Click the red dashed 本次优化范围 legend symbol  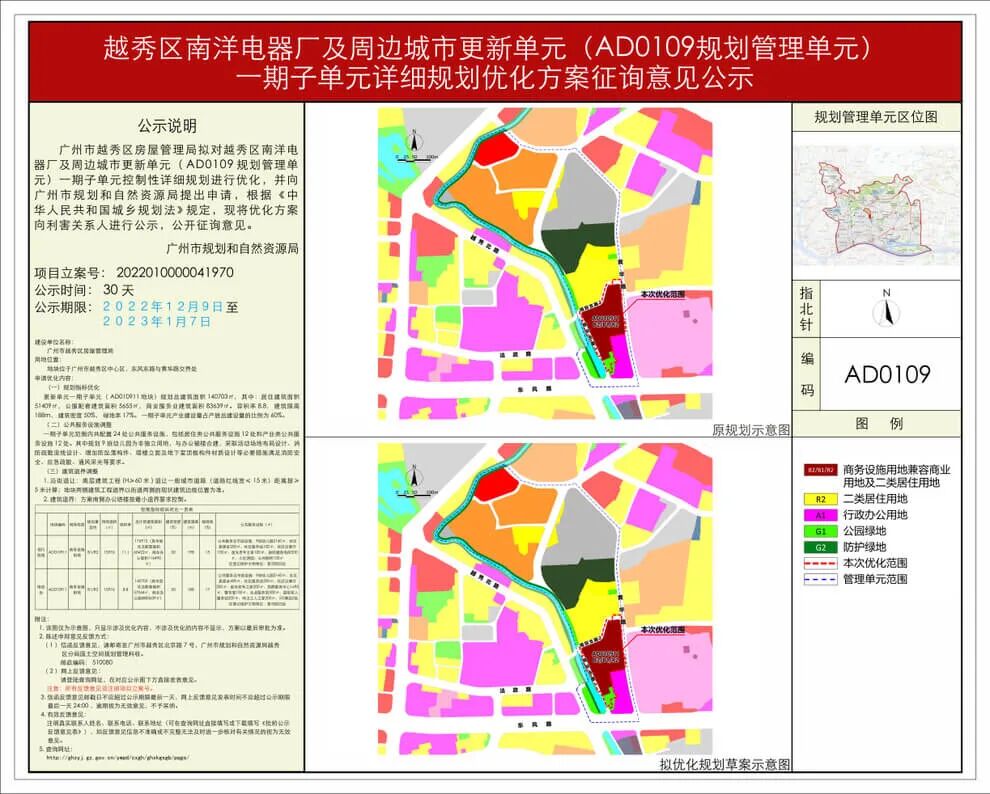click(820, 562)
